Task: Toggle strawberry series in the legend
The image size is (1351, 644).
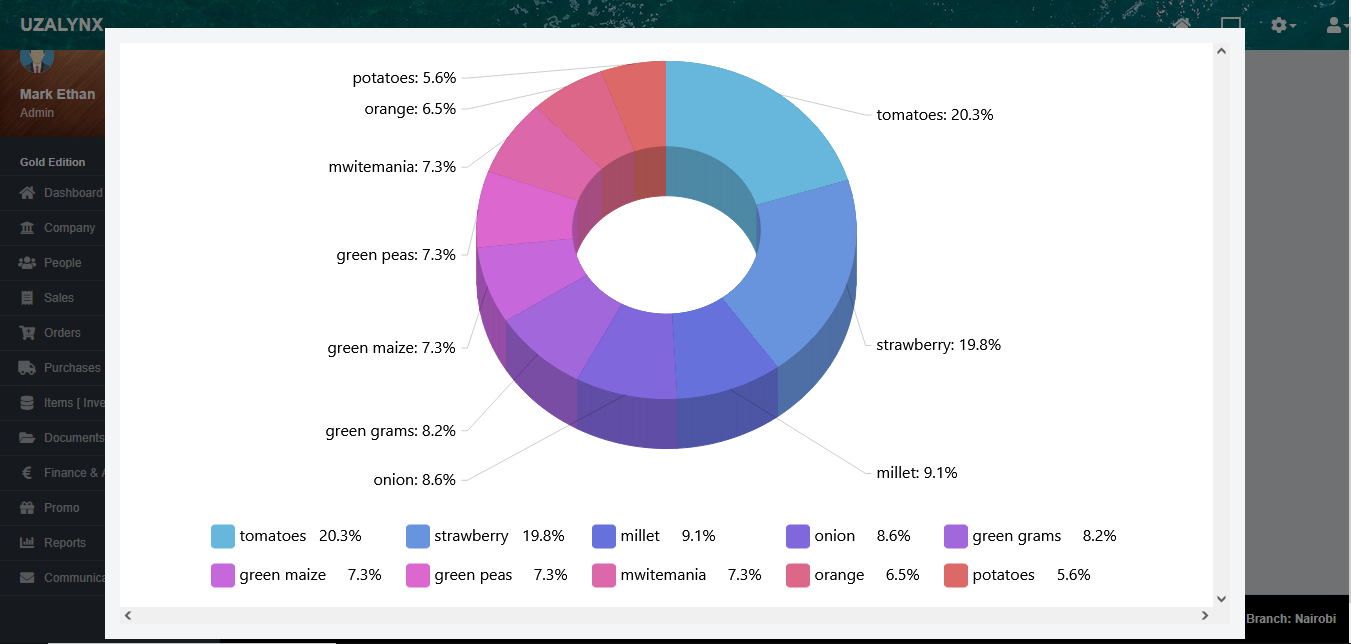Action: 471,536
